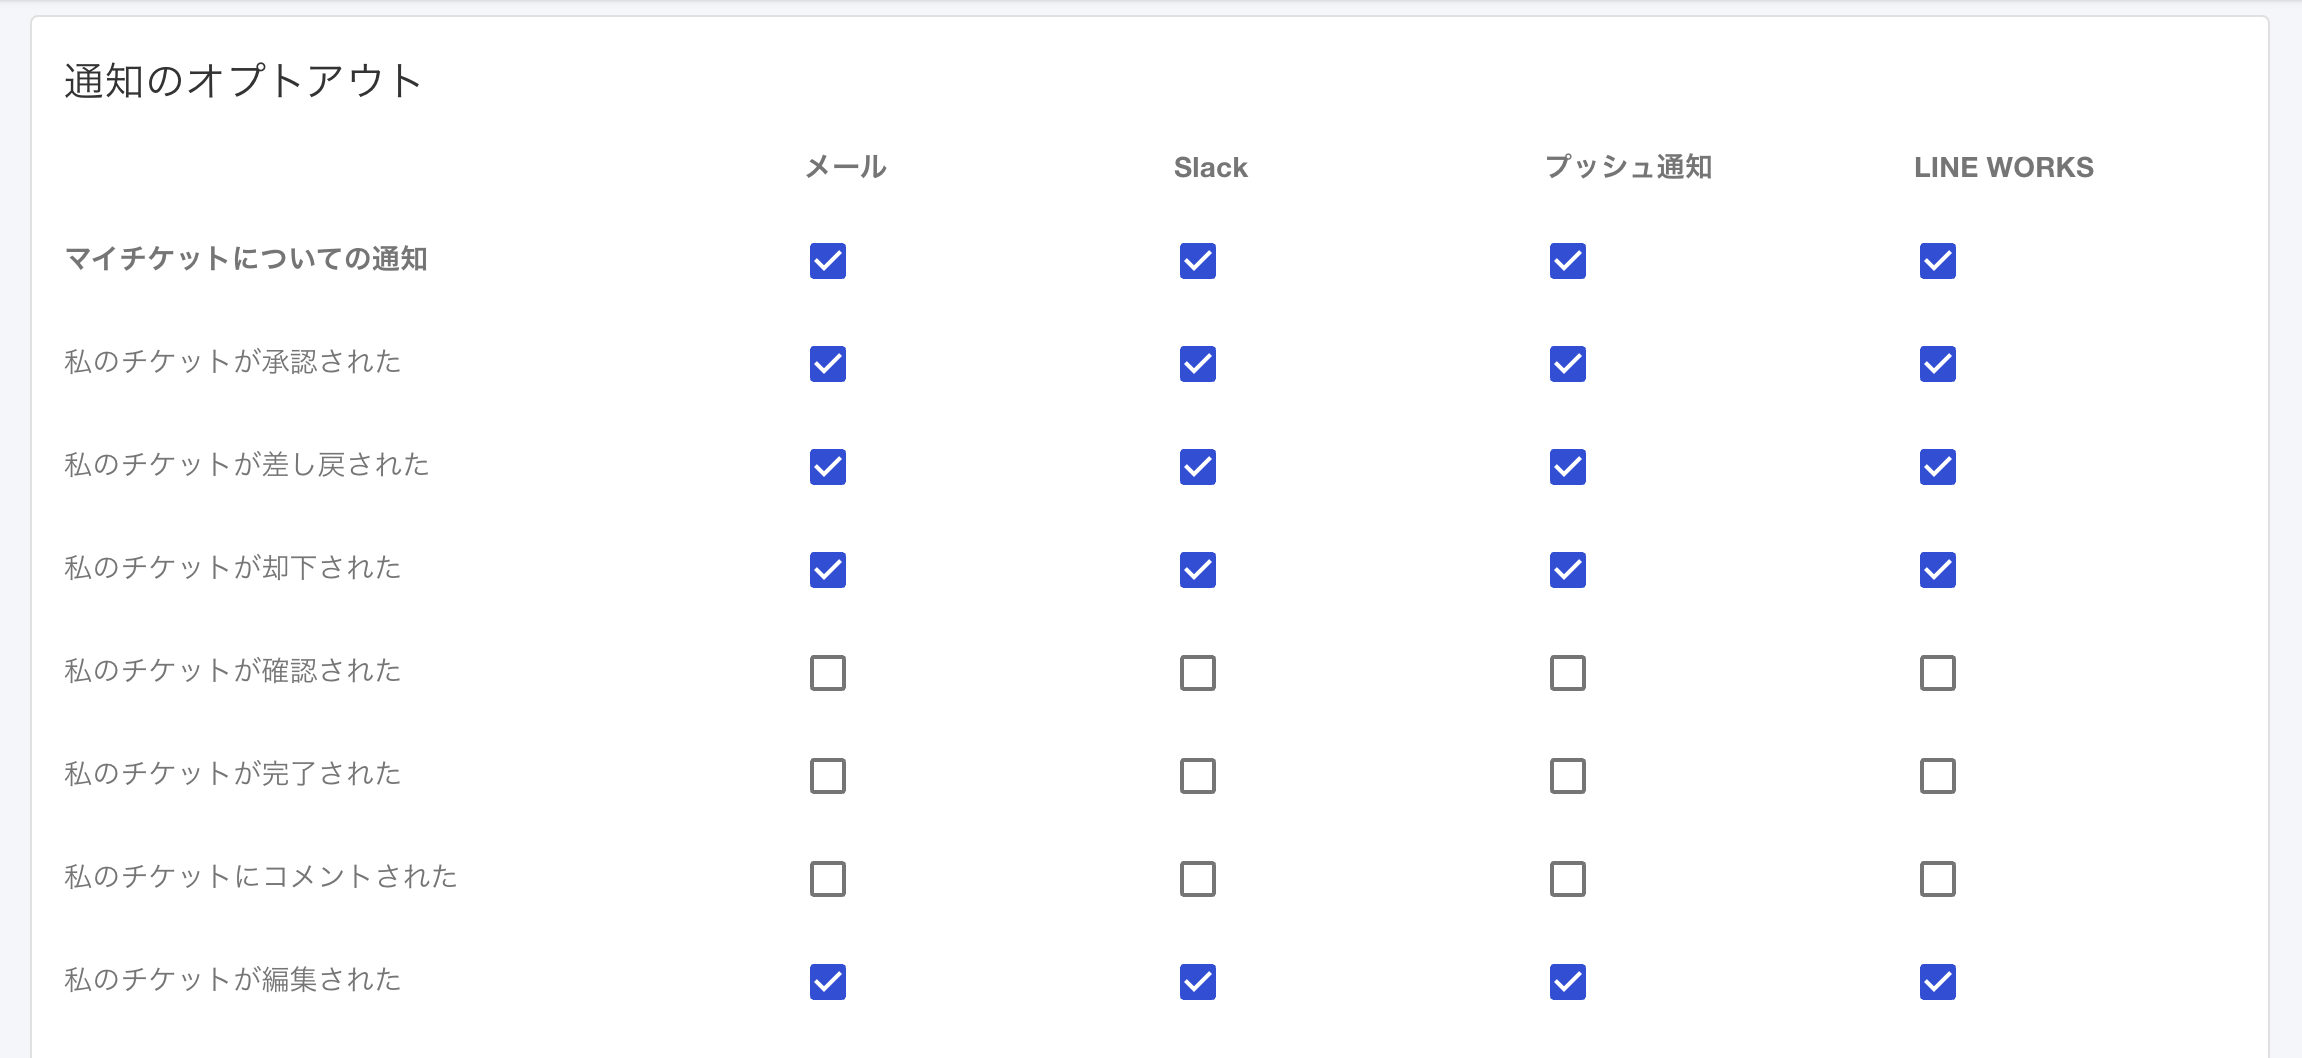Uncheck メール for 私のチケットが編集された
This screenshot has width=2302, height=1058.
(828, 982)
